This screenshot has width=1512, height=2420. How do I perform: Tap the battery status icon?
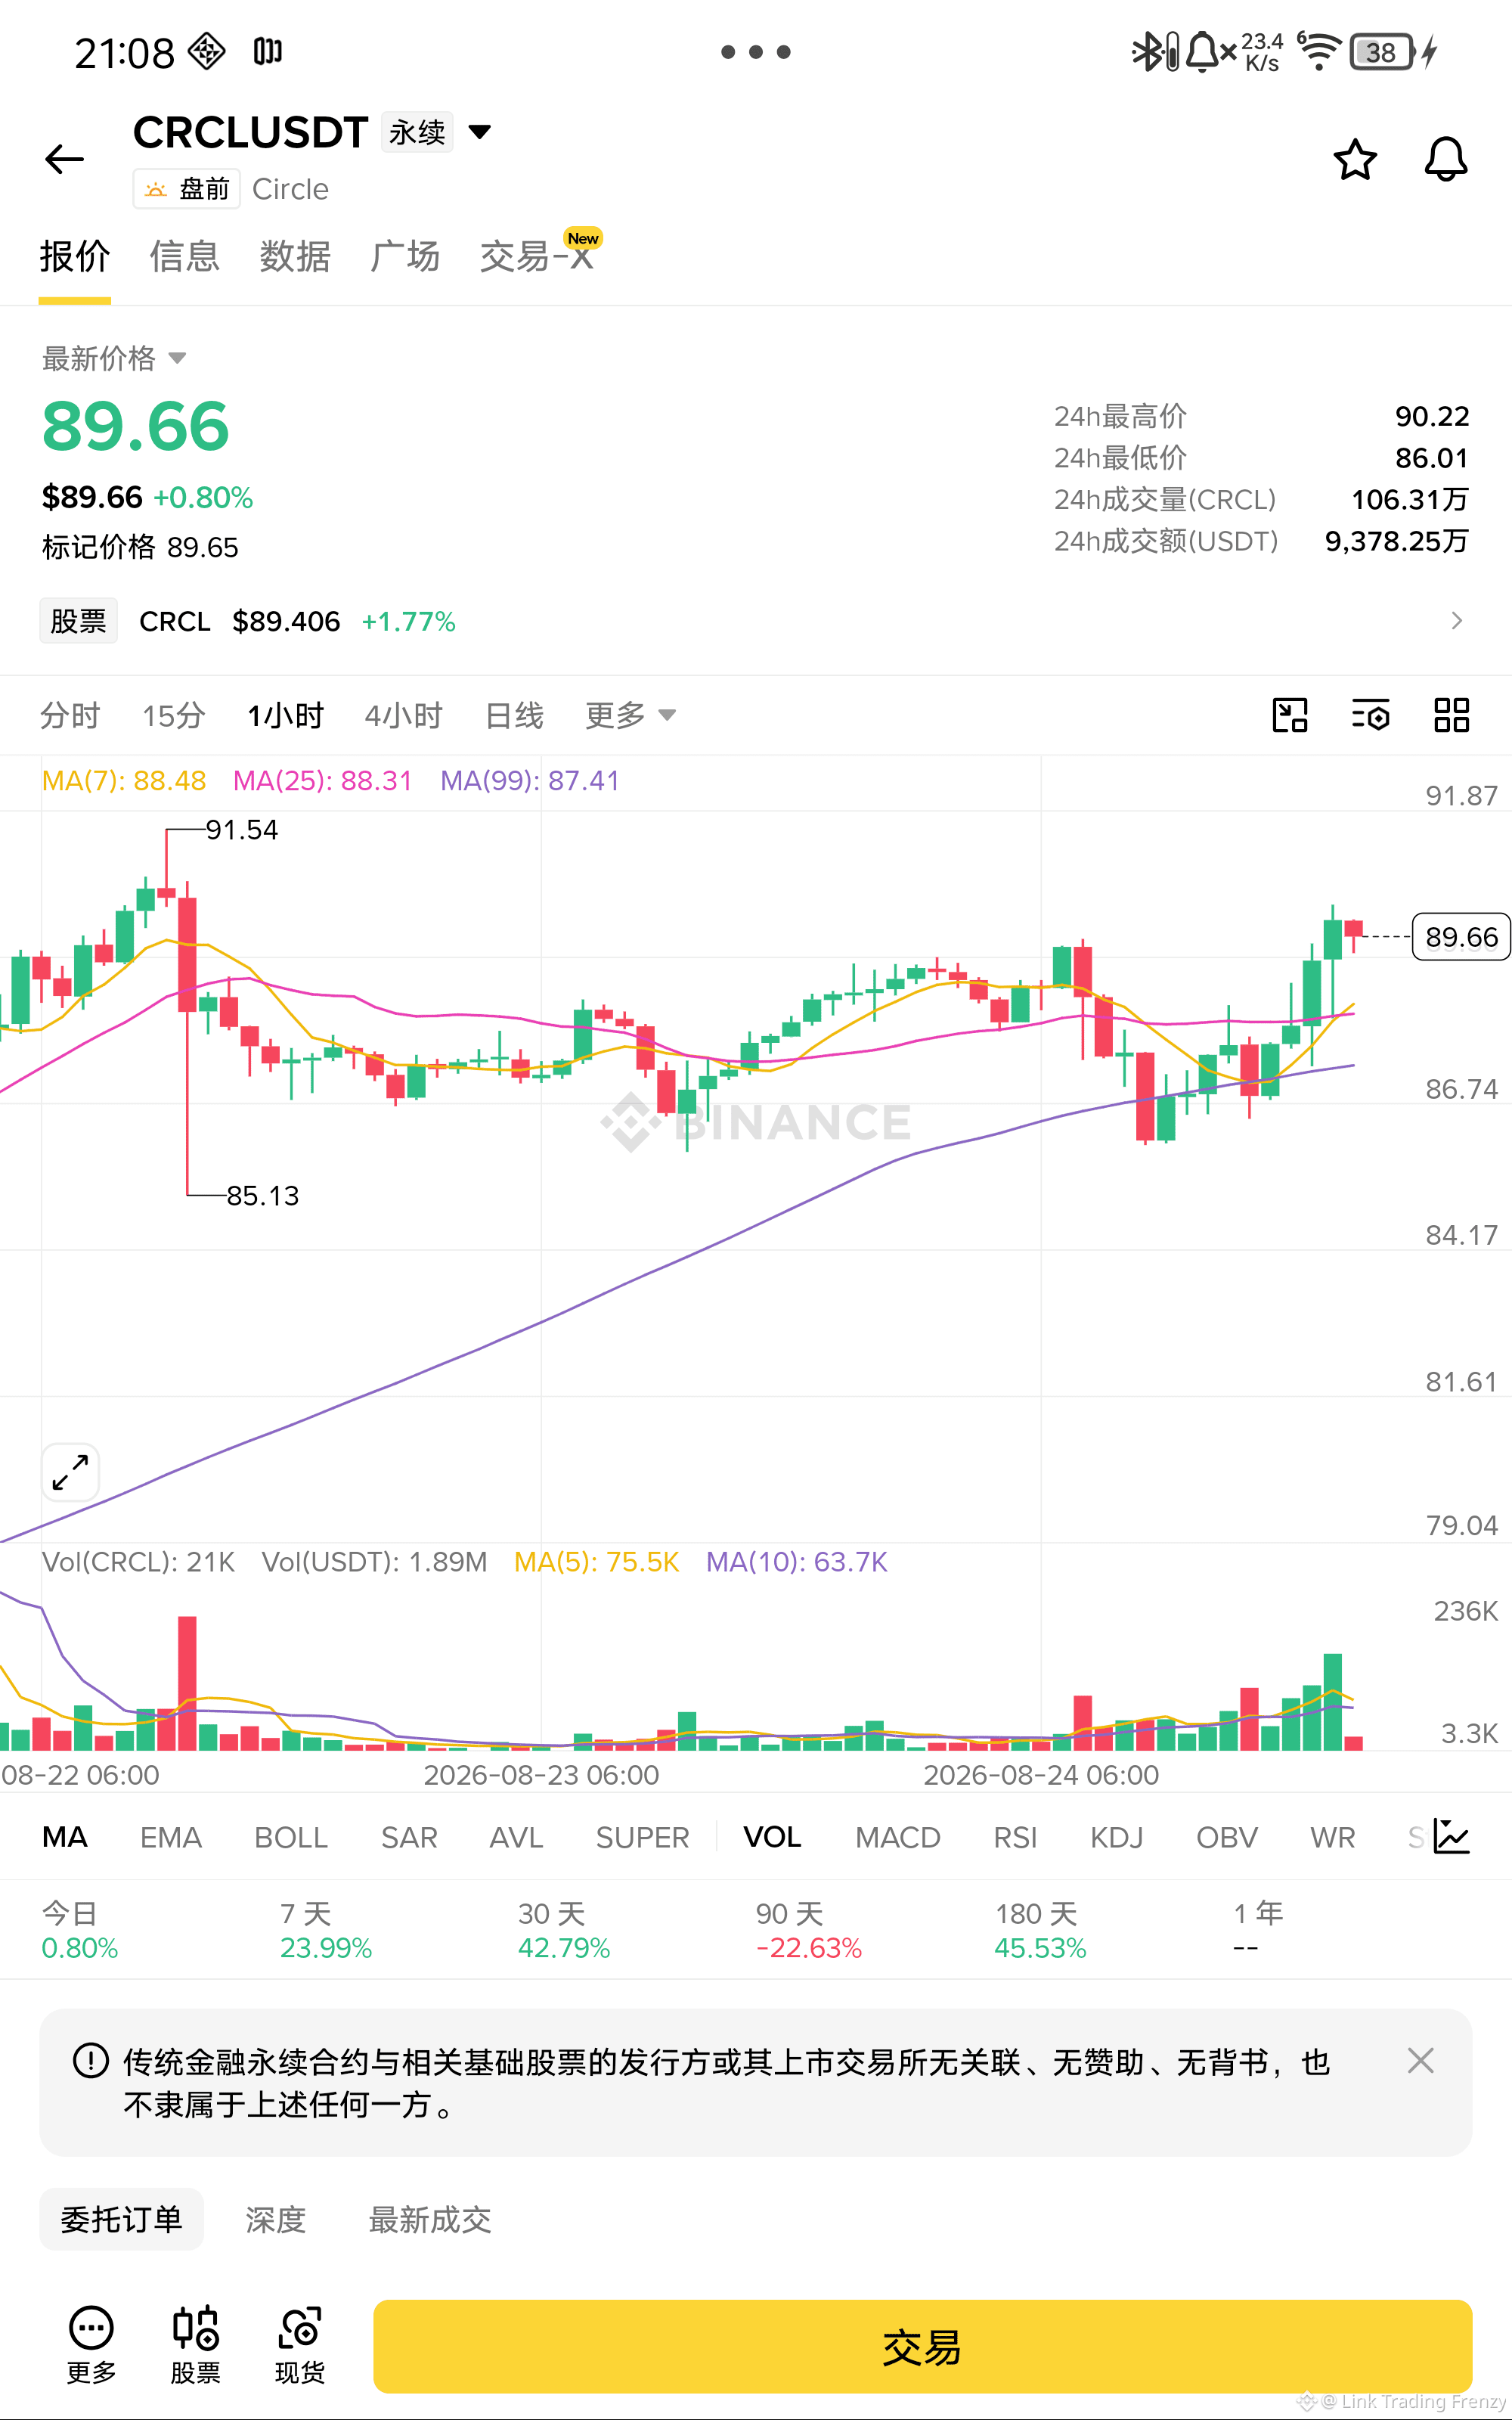1382,52
